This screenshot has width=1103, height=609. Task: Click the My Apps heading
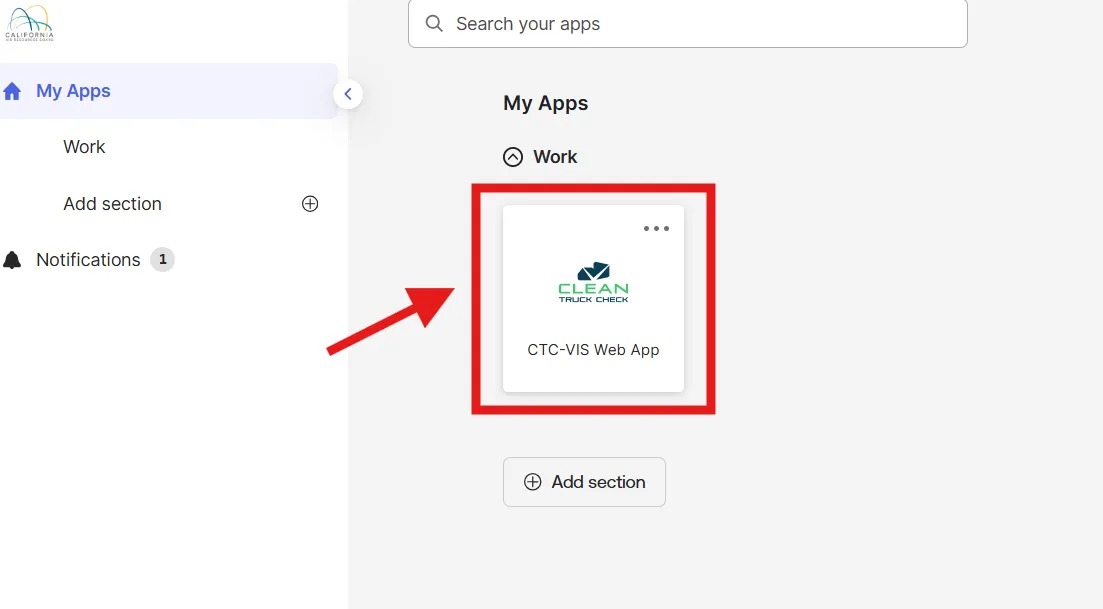click(545, 103)
